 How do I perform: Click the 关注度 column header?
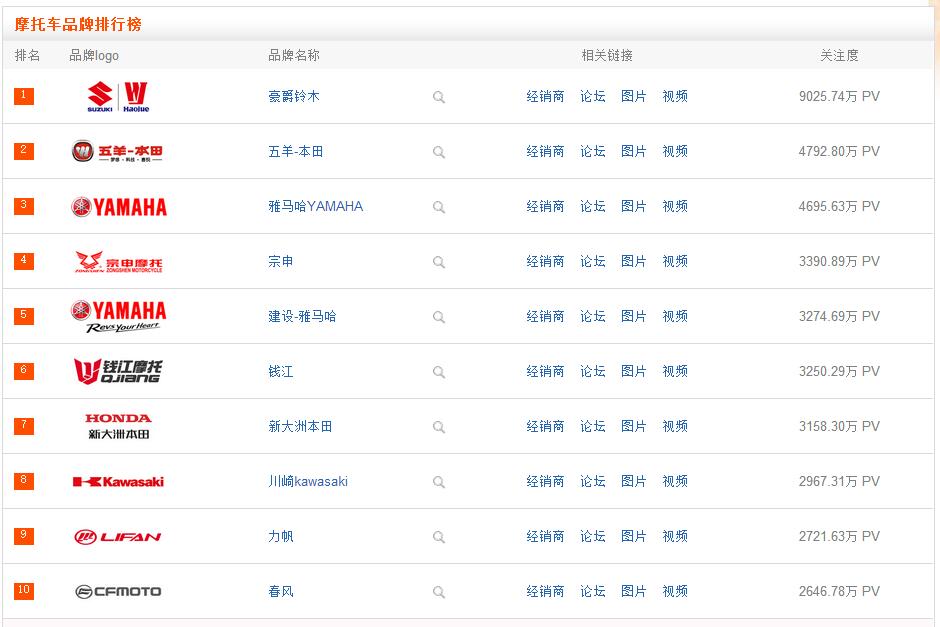click(x=839, y=56)
